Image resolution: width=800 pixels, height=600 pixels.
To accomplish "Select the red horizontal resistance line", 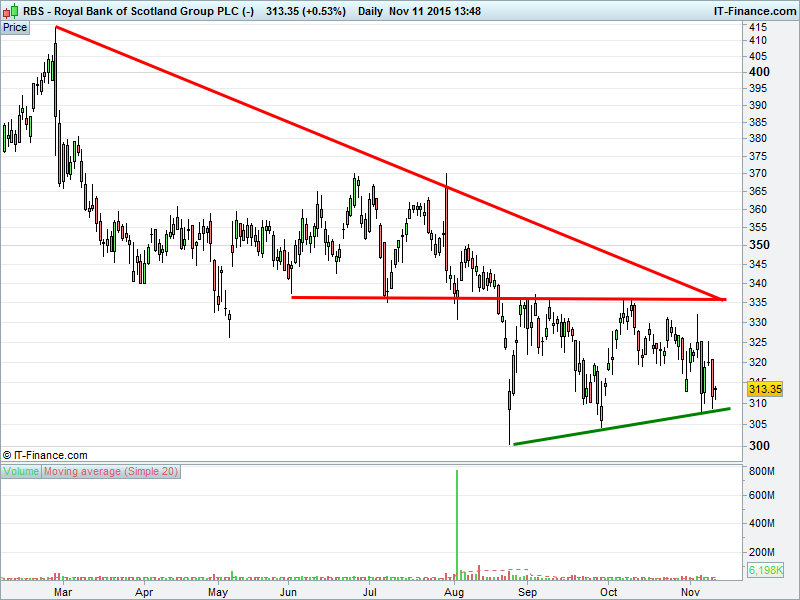I will tap(500, 298).
